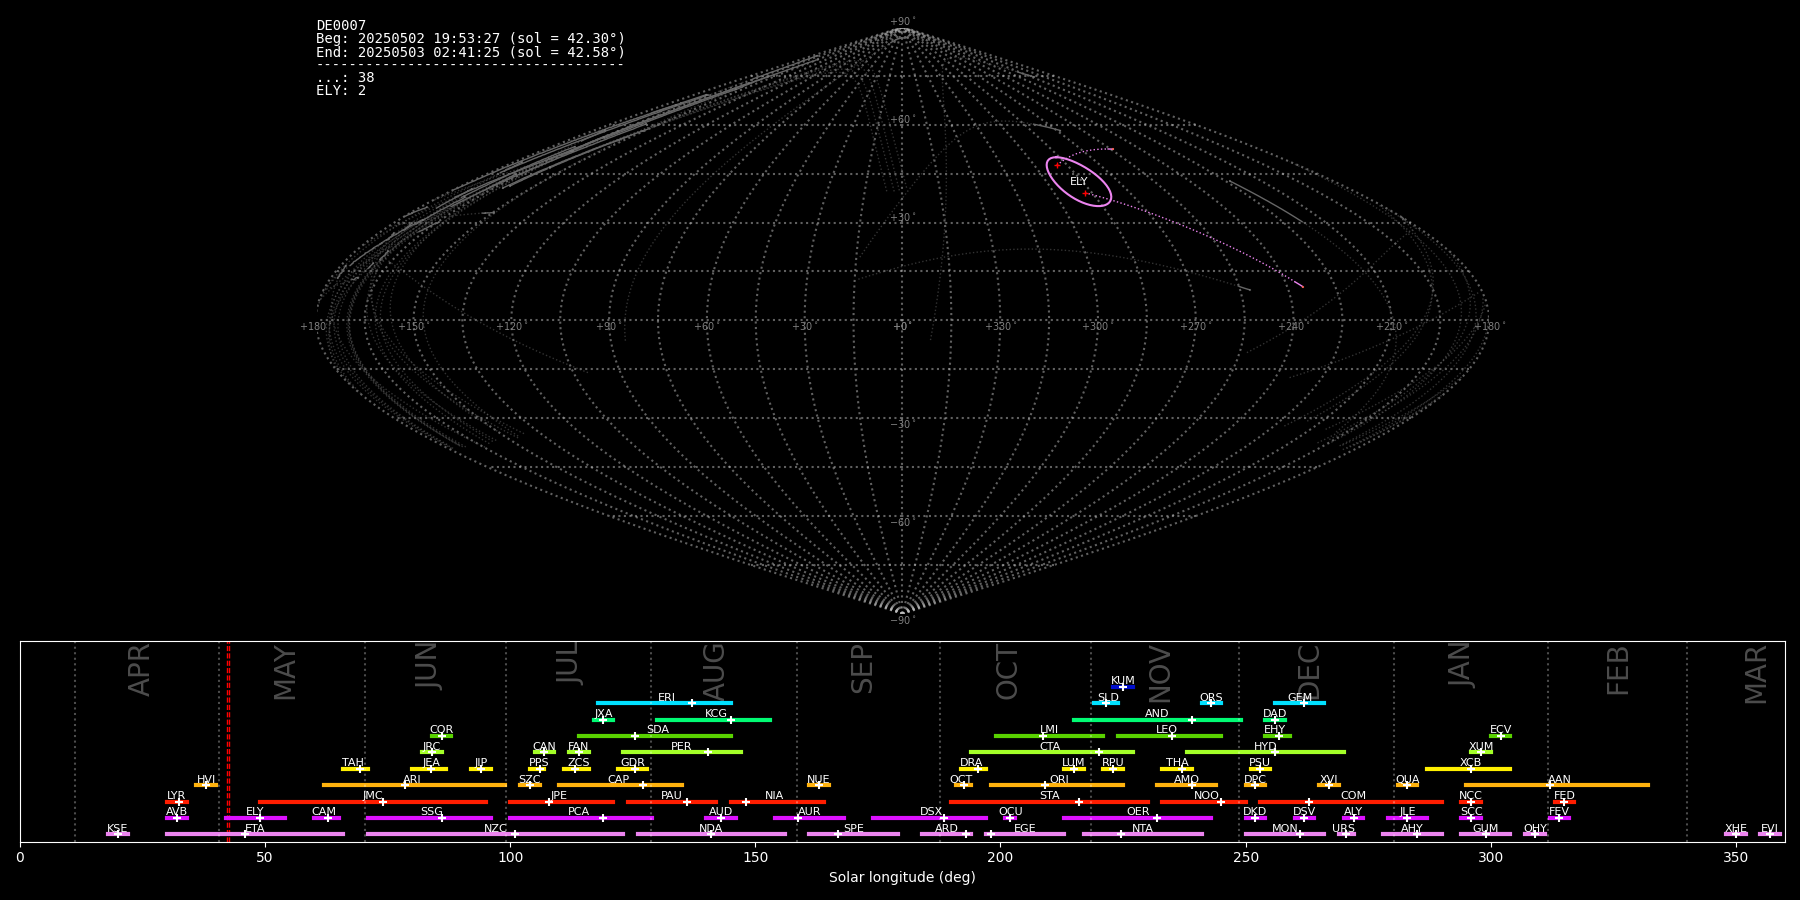1800x900 pixels.
Task: Select the SPE shower bar
Action: point(853,834)
